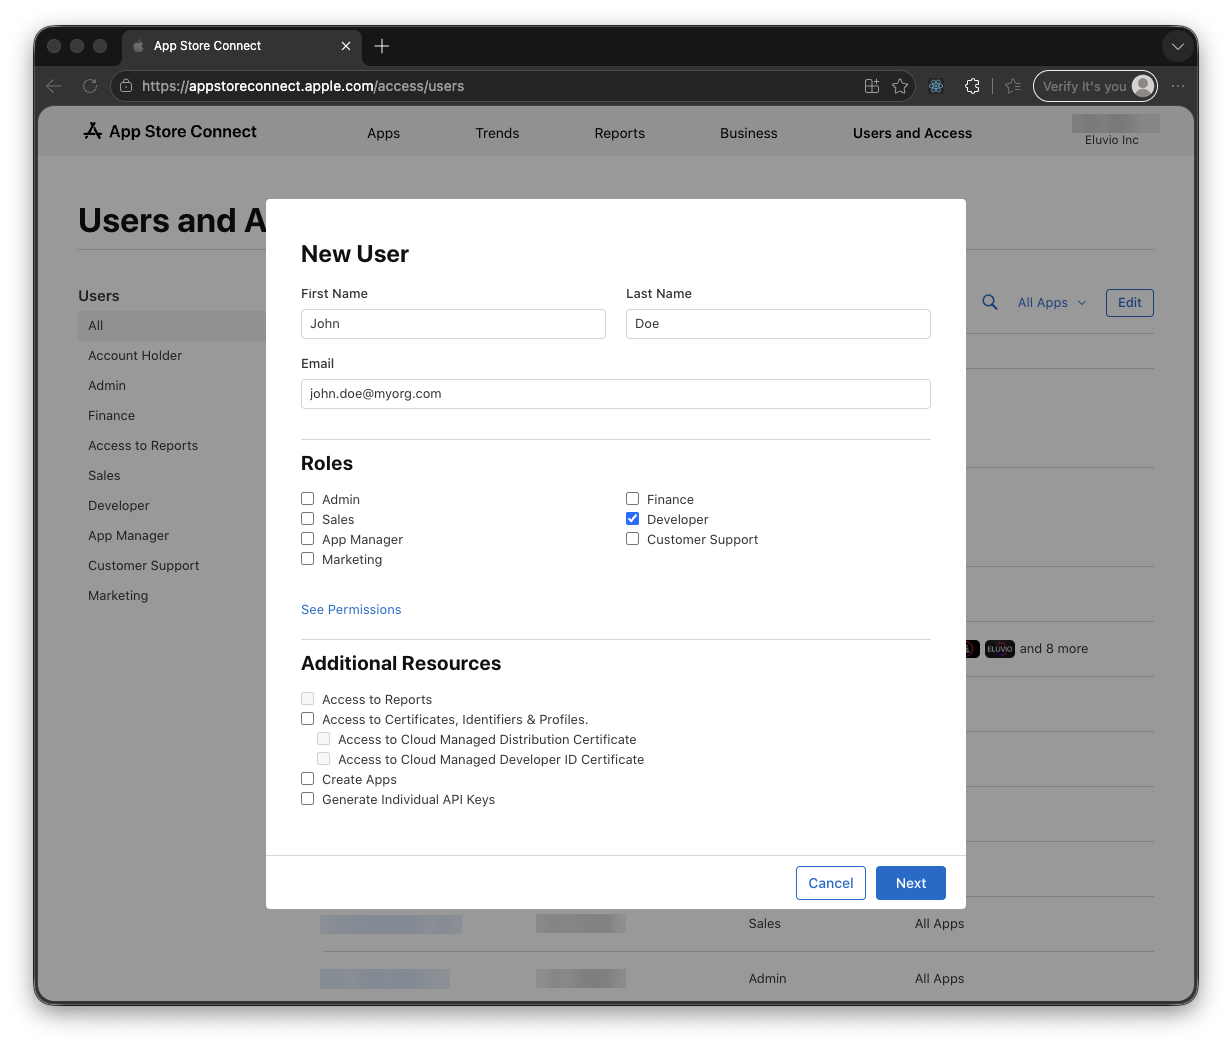Select the Marketing filter in sidebar
Screen dimensions: 1232x1047
pos(118,596)
